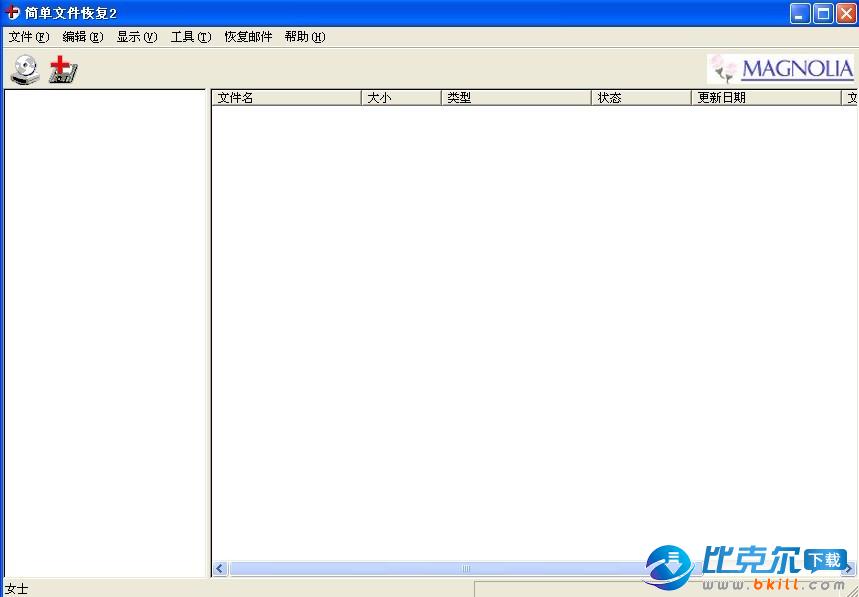Open the 显示 menu
The image size is (859, 597).
pos(137,37)
